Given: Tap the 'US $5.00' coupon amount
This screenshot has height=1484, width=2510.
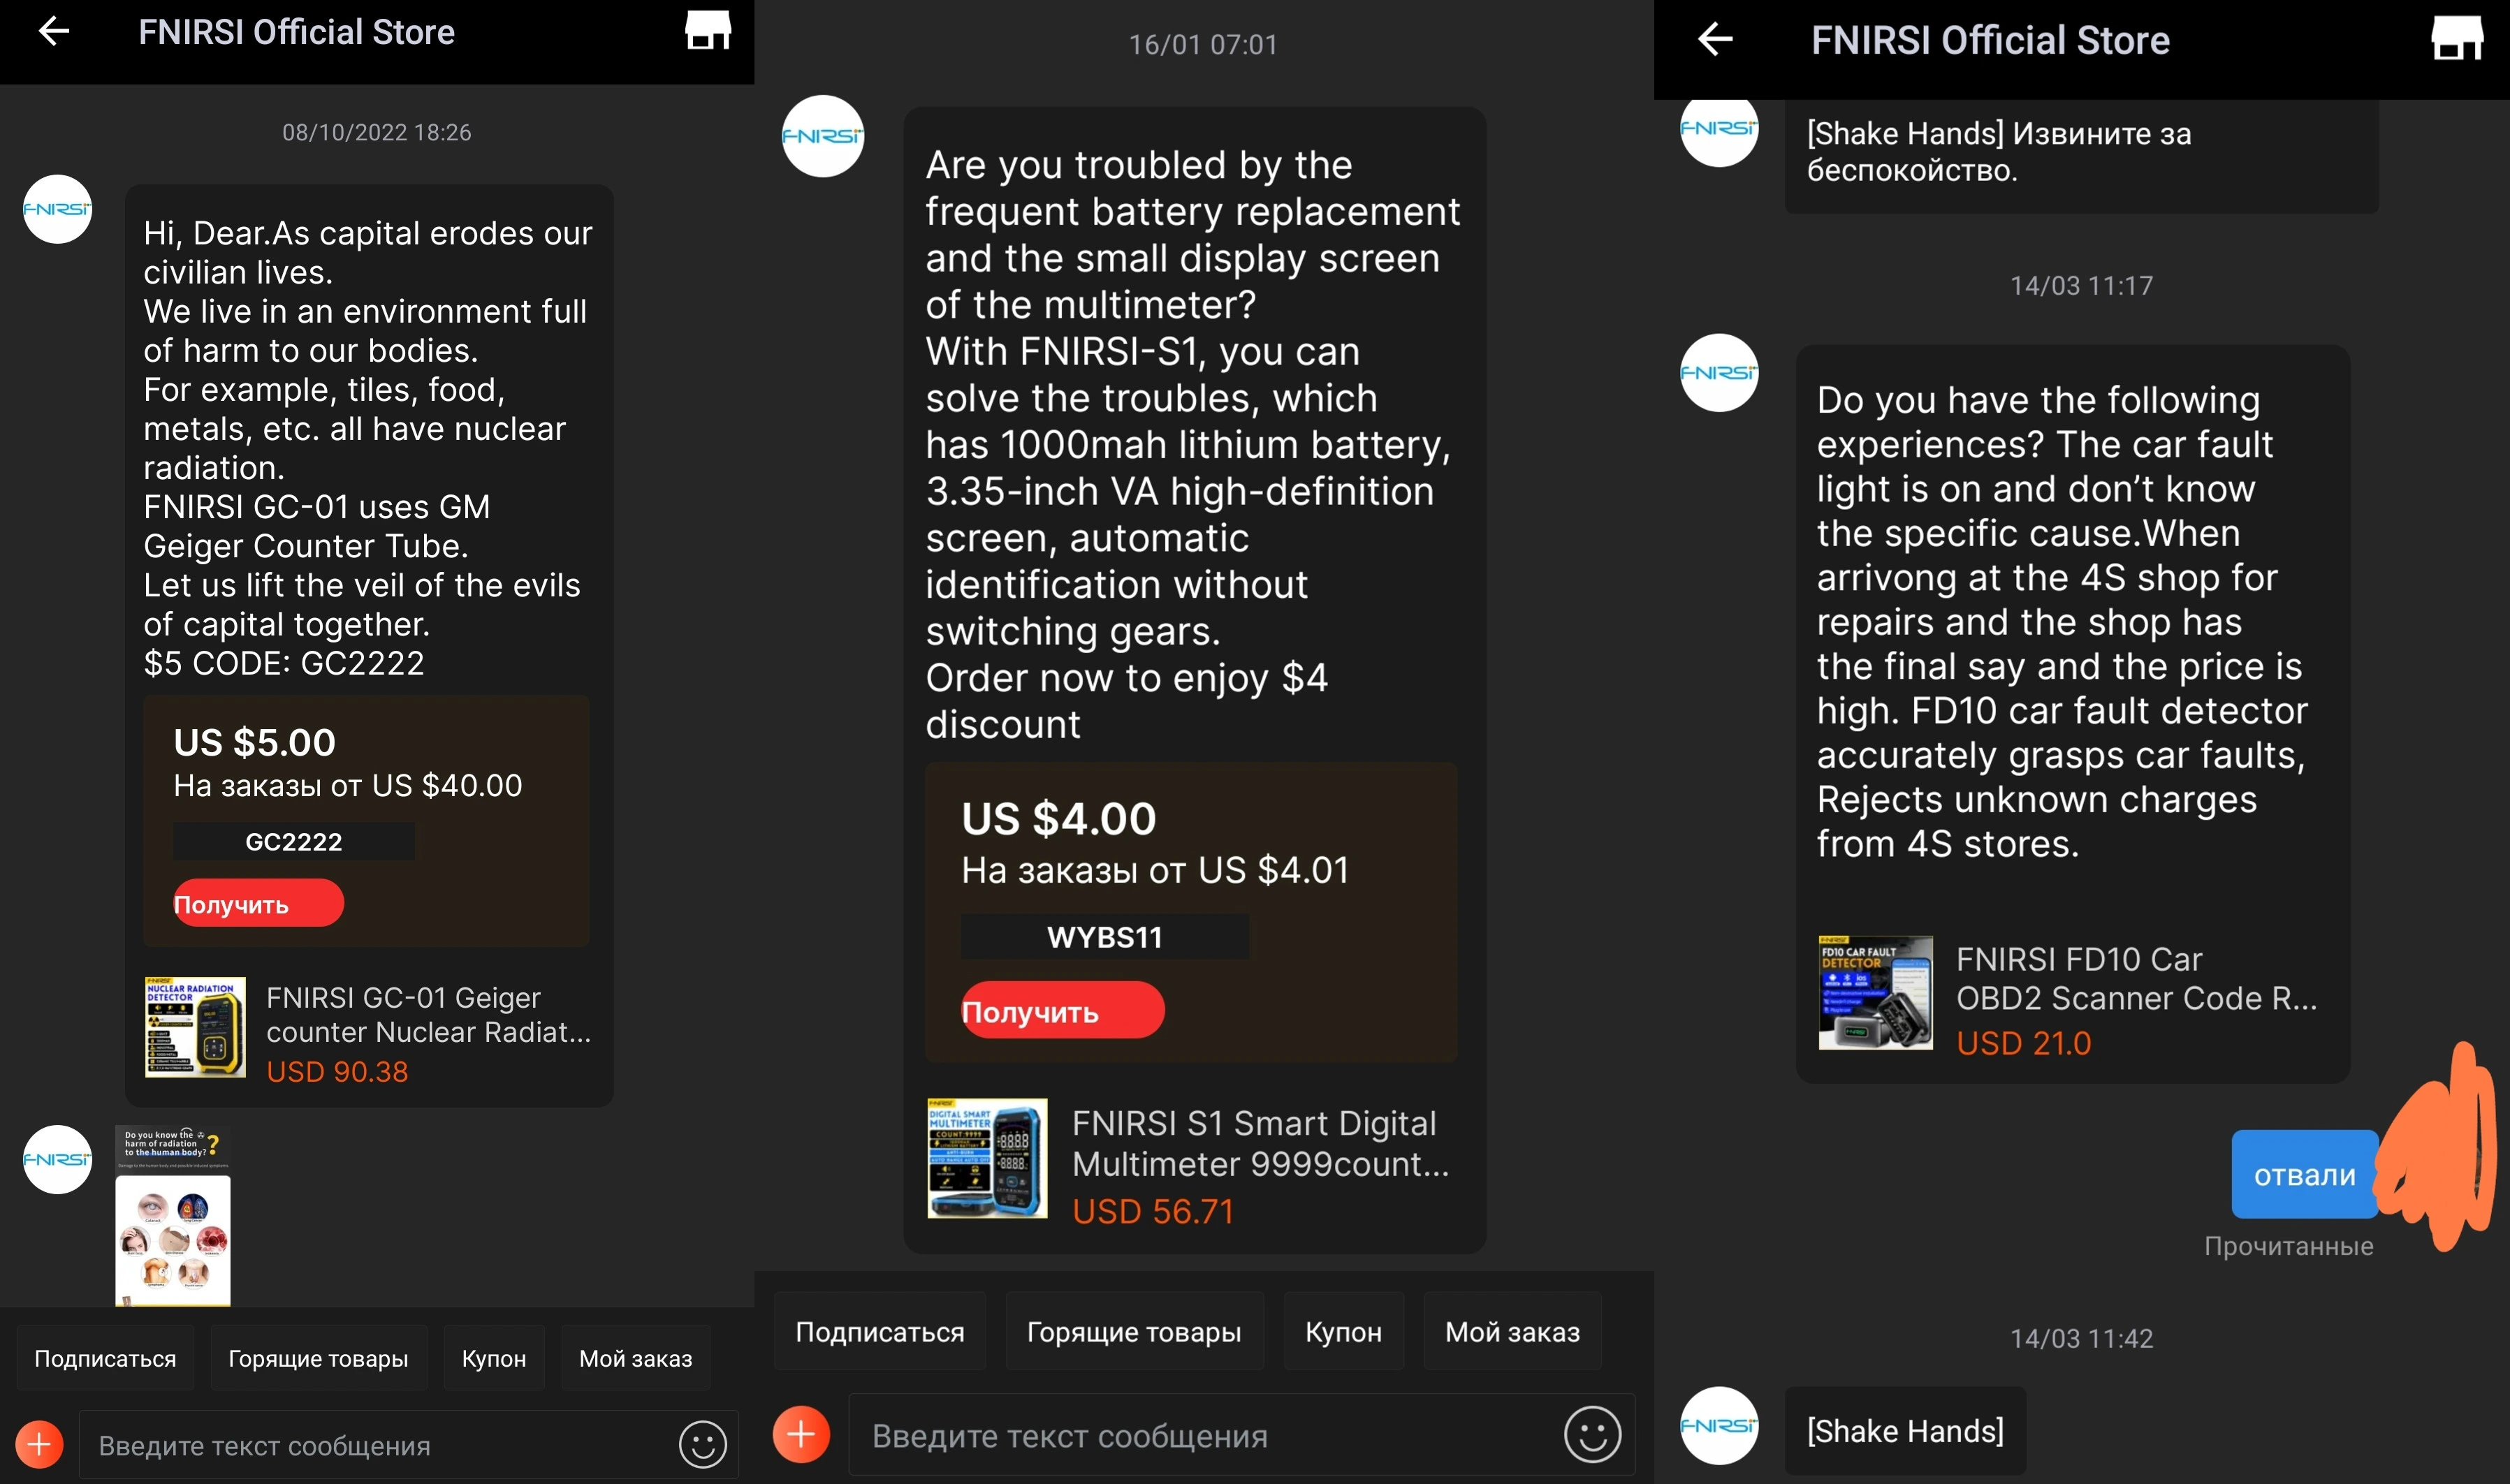Looking at the screenshot, I should (x=254, y=742).
